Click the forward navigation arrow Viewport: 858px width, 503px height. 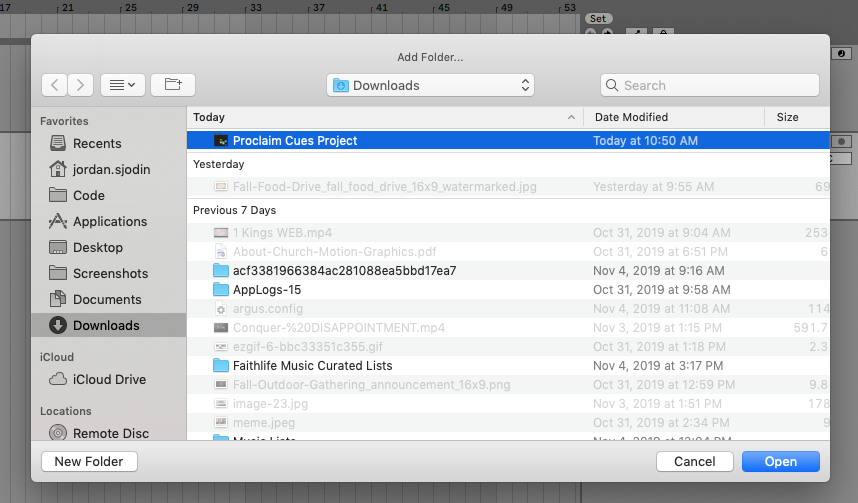(x=81, y=85)
